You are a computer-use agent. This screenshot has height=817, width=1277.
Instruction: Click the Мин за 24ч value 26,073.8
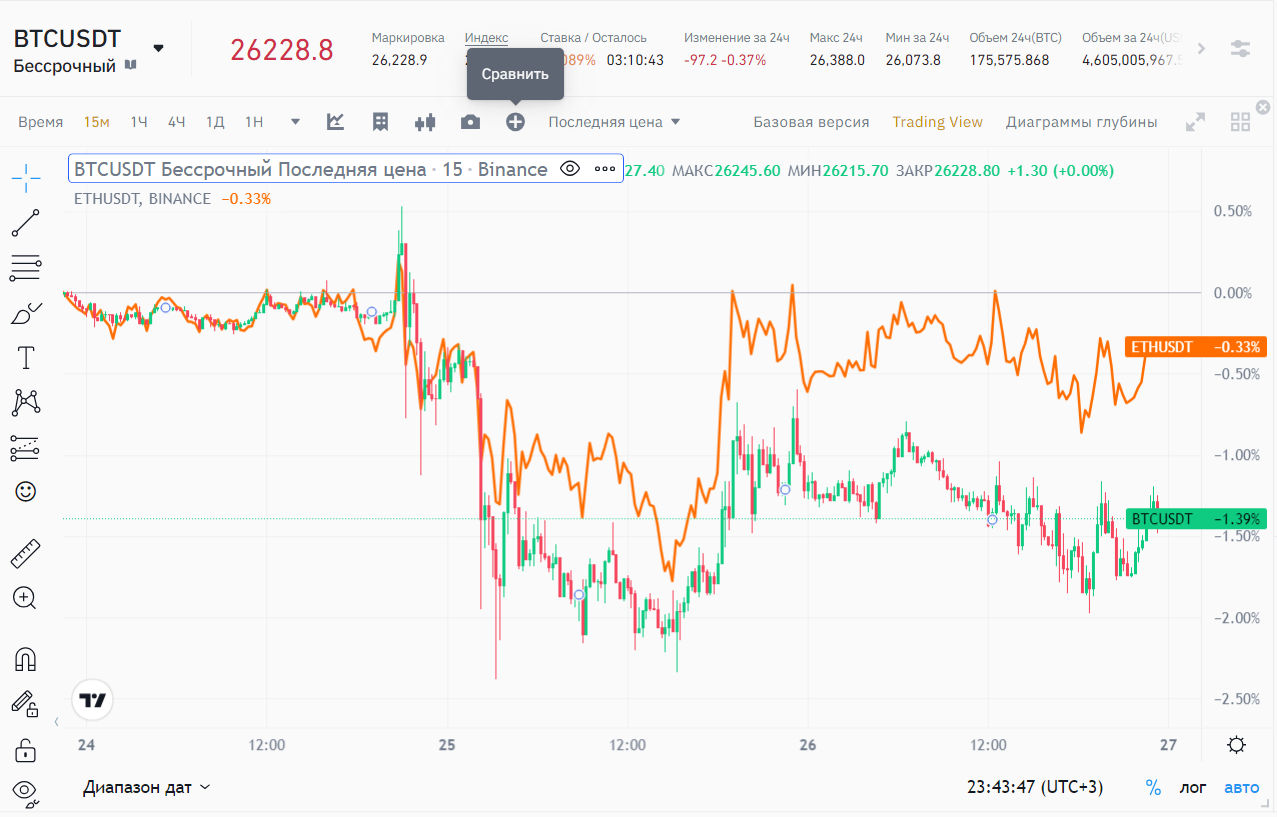tap(913, 60)
